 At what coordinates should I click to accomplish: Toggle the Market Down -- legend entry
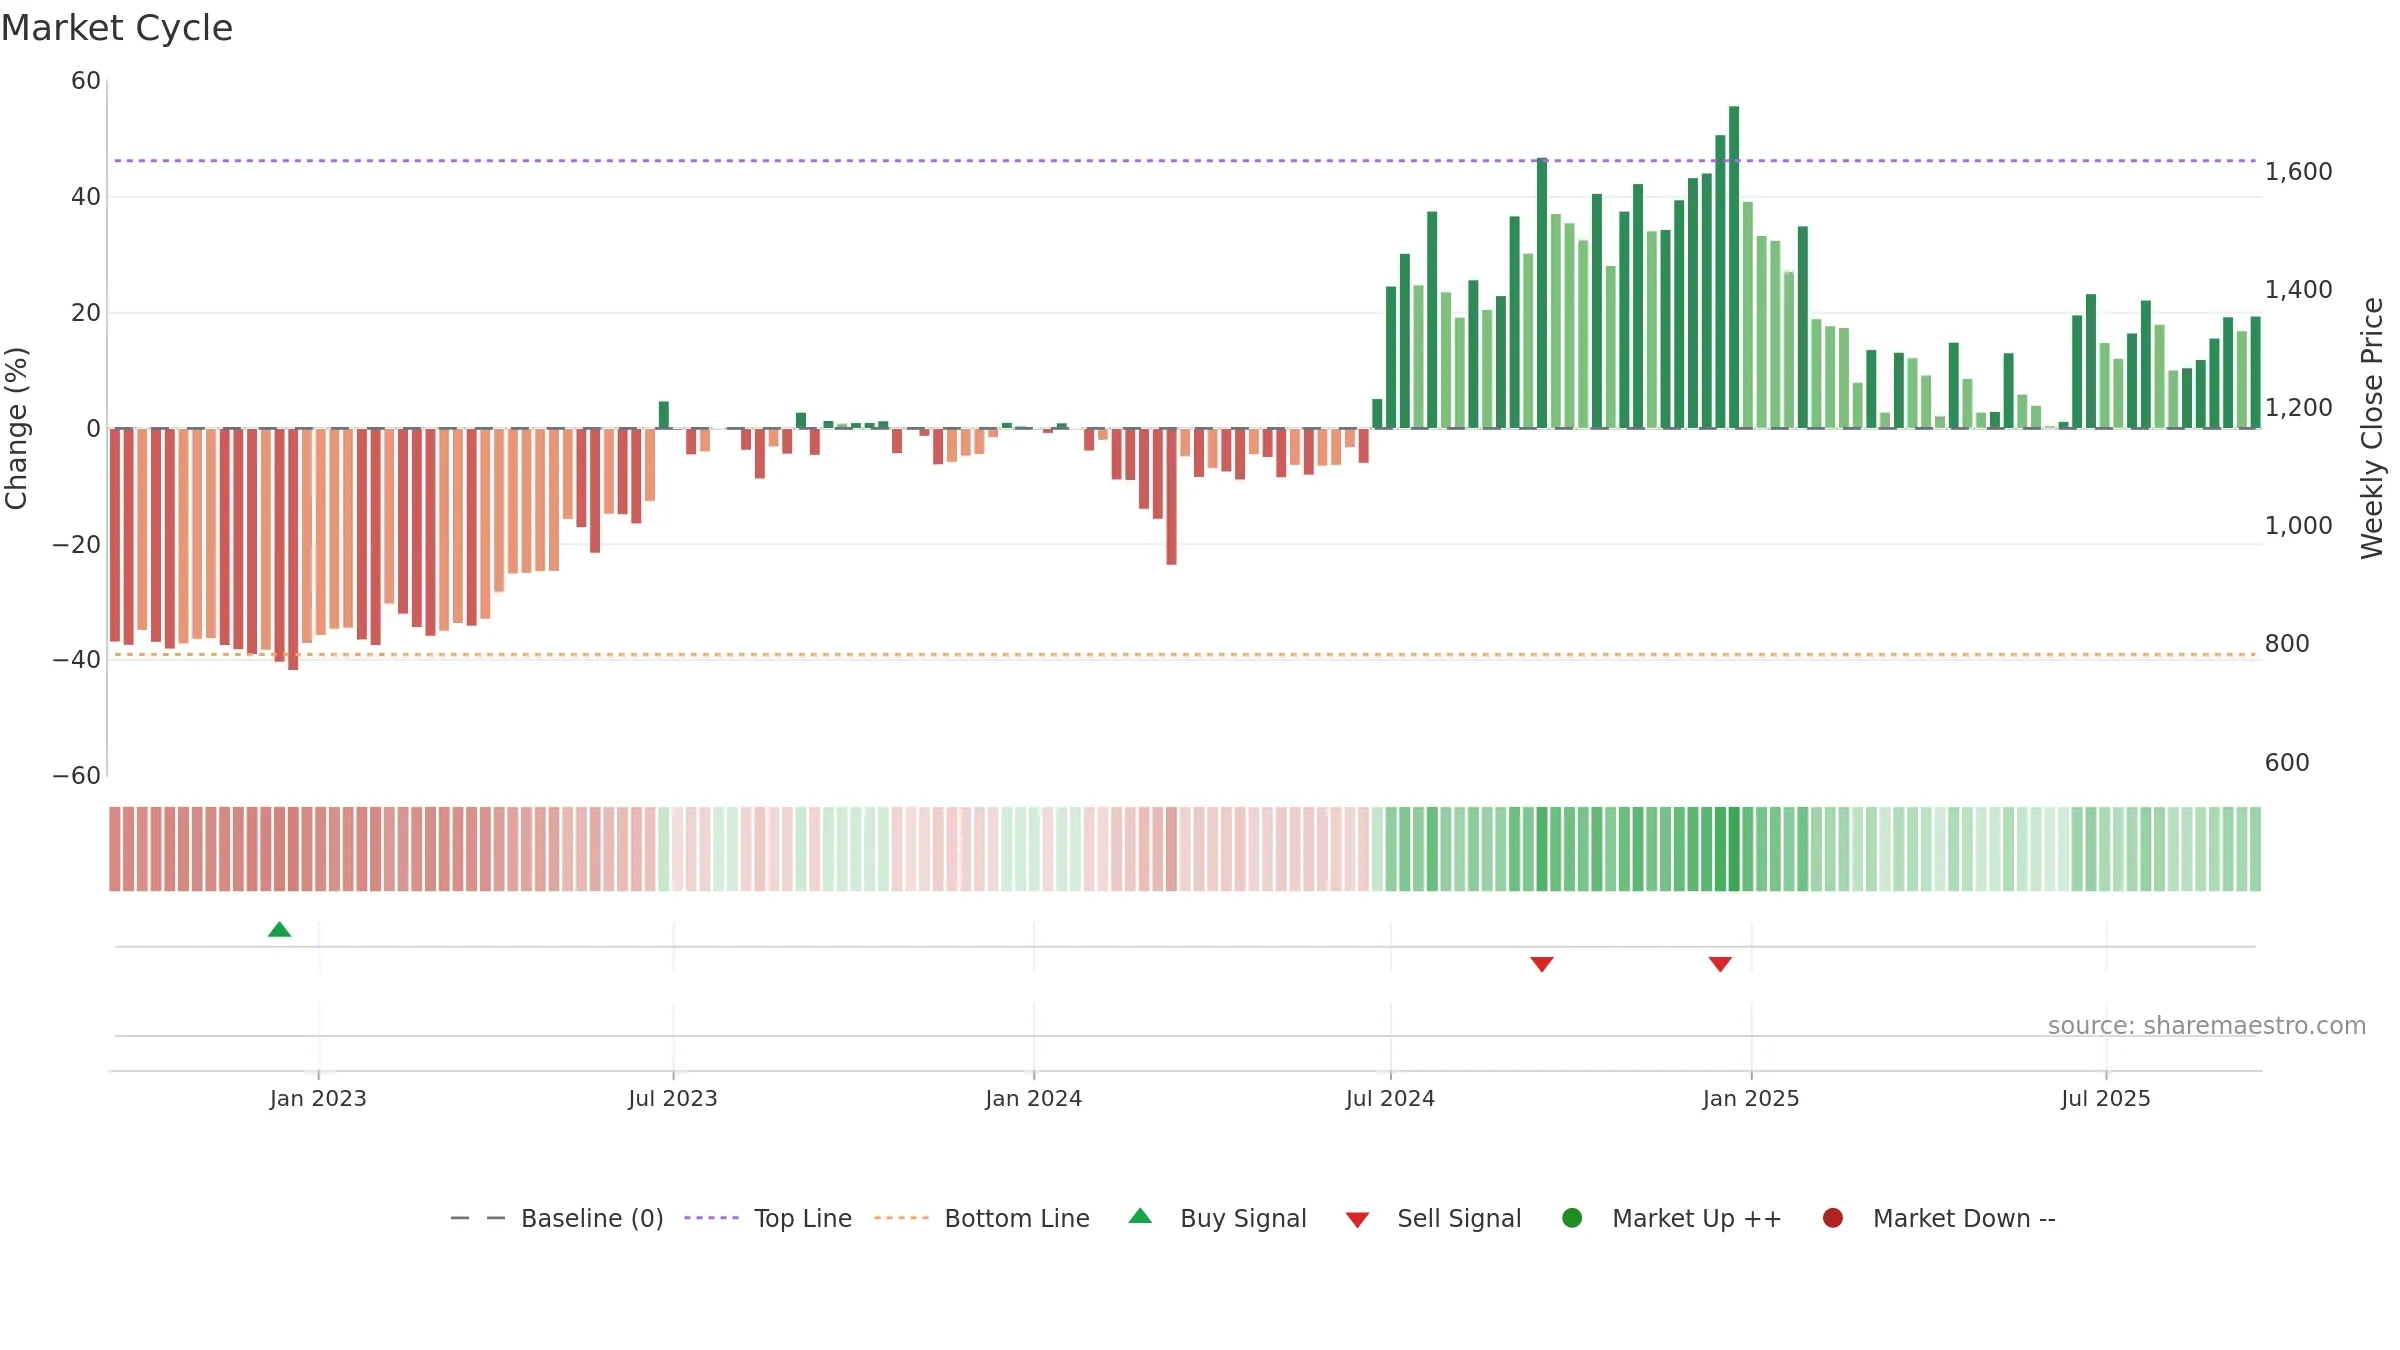point(1938,1218)
